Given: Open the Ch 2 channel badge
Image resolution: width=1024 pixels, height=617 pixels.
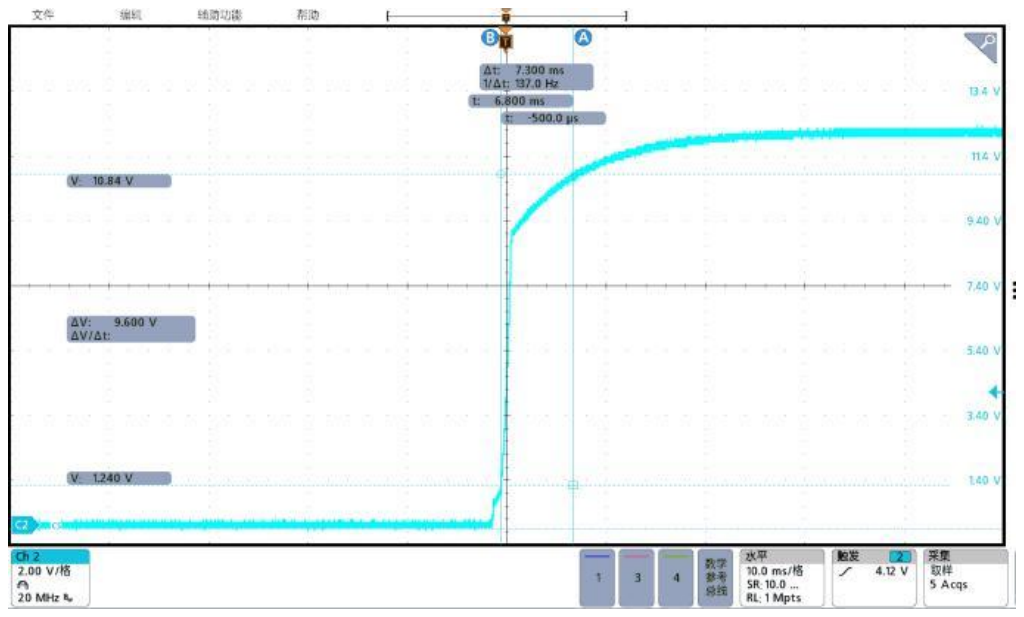Looking at the screenshot, I should click(x=50, y=578).
